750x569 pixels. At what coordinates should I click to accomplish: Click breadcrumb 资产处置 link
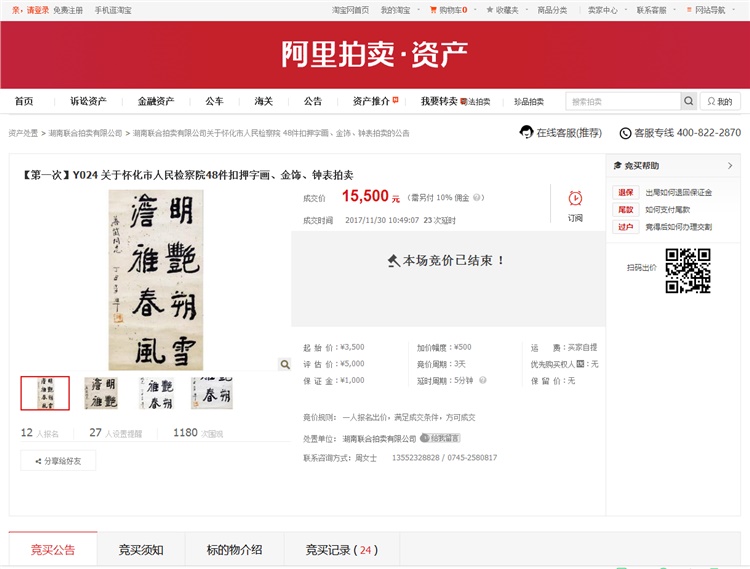[23, 133]
